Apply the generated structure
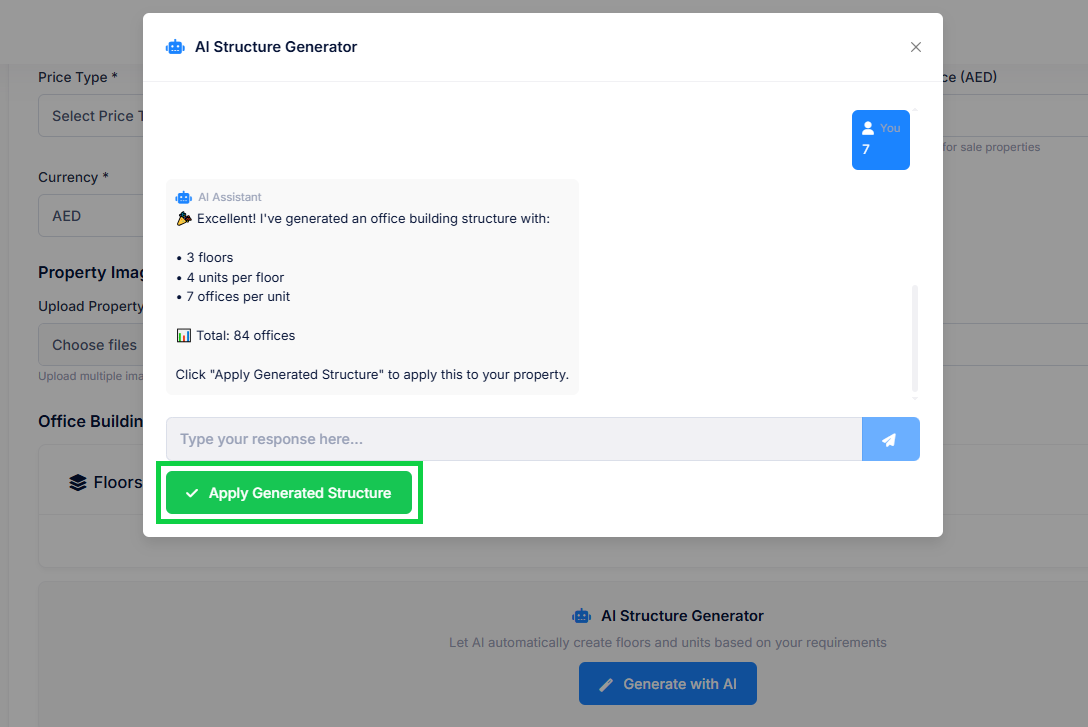Image resolution: width=1088 pixels, height=727 pixels. click(289, 493)
